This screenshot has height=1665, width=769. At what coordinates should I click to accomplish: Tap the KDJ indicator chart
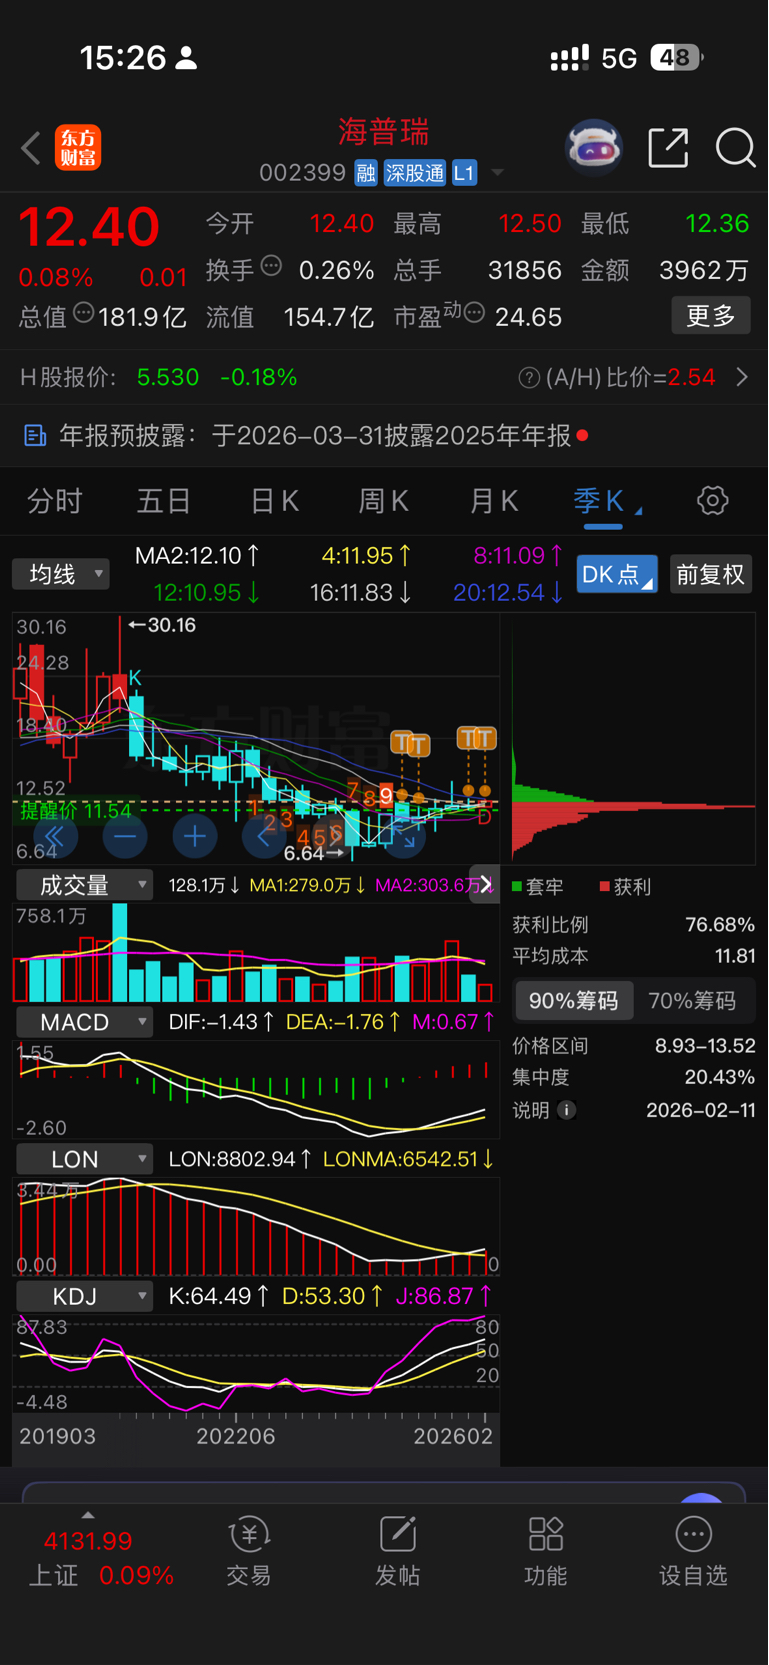[256, 1365]
